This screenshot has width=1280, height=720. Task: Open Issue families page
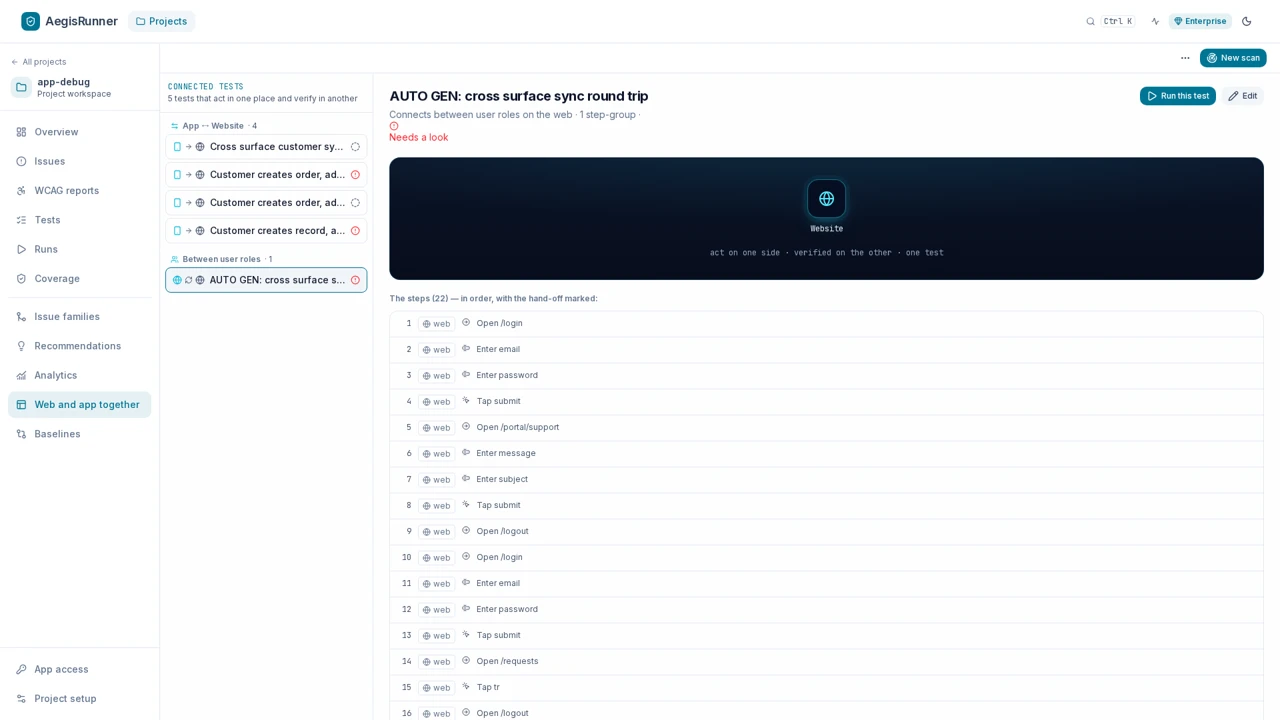point(79,316)
